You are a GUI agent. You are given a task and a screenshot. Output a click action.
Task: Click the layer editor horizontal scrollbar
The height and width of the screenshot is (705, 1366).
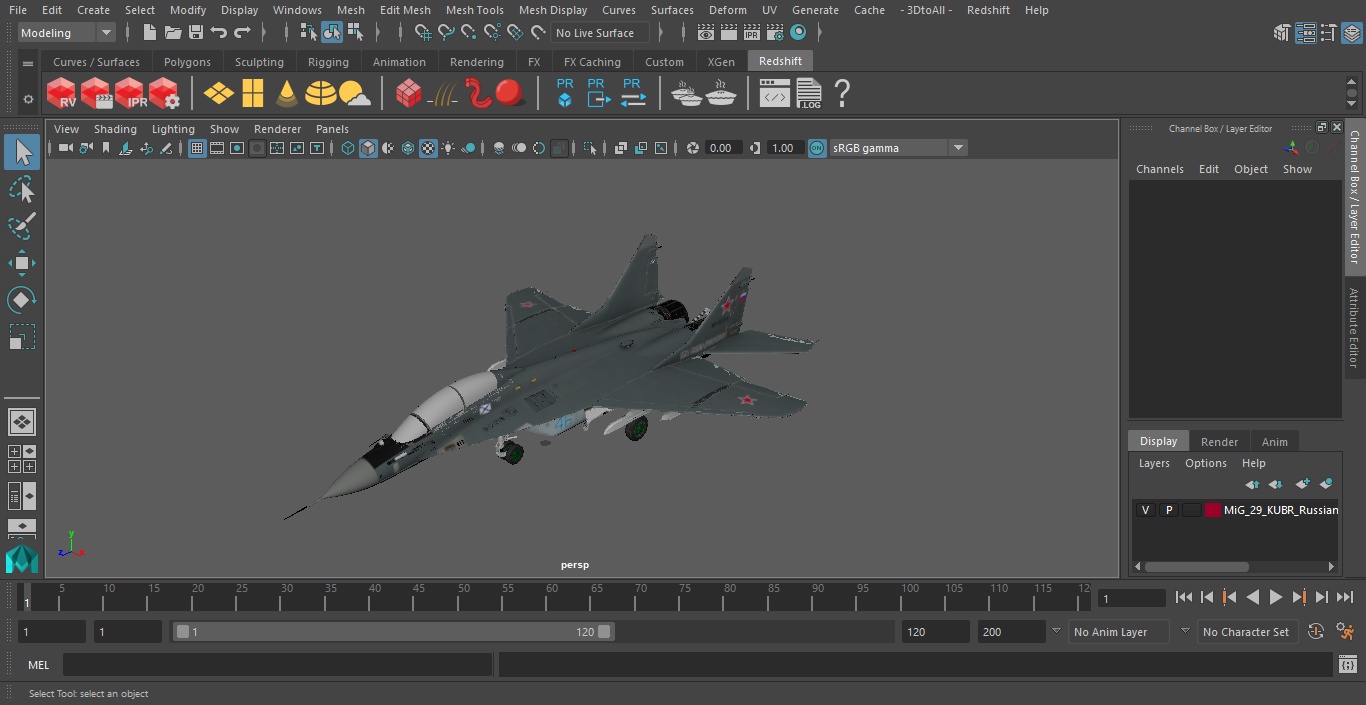coord(1196,566)
